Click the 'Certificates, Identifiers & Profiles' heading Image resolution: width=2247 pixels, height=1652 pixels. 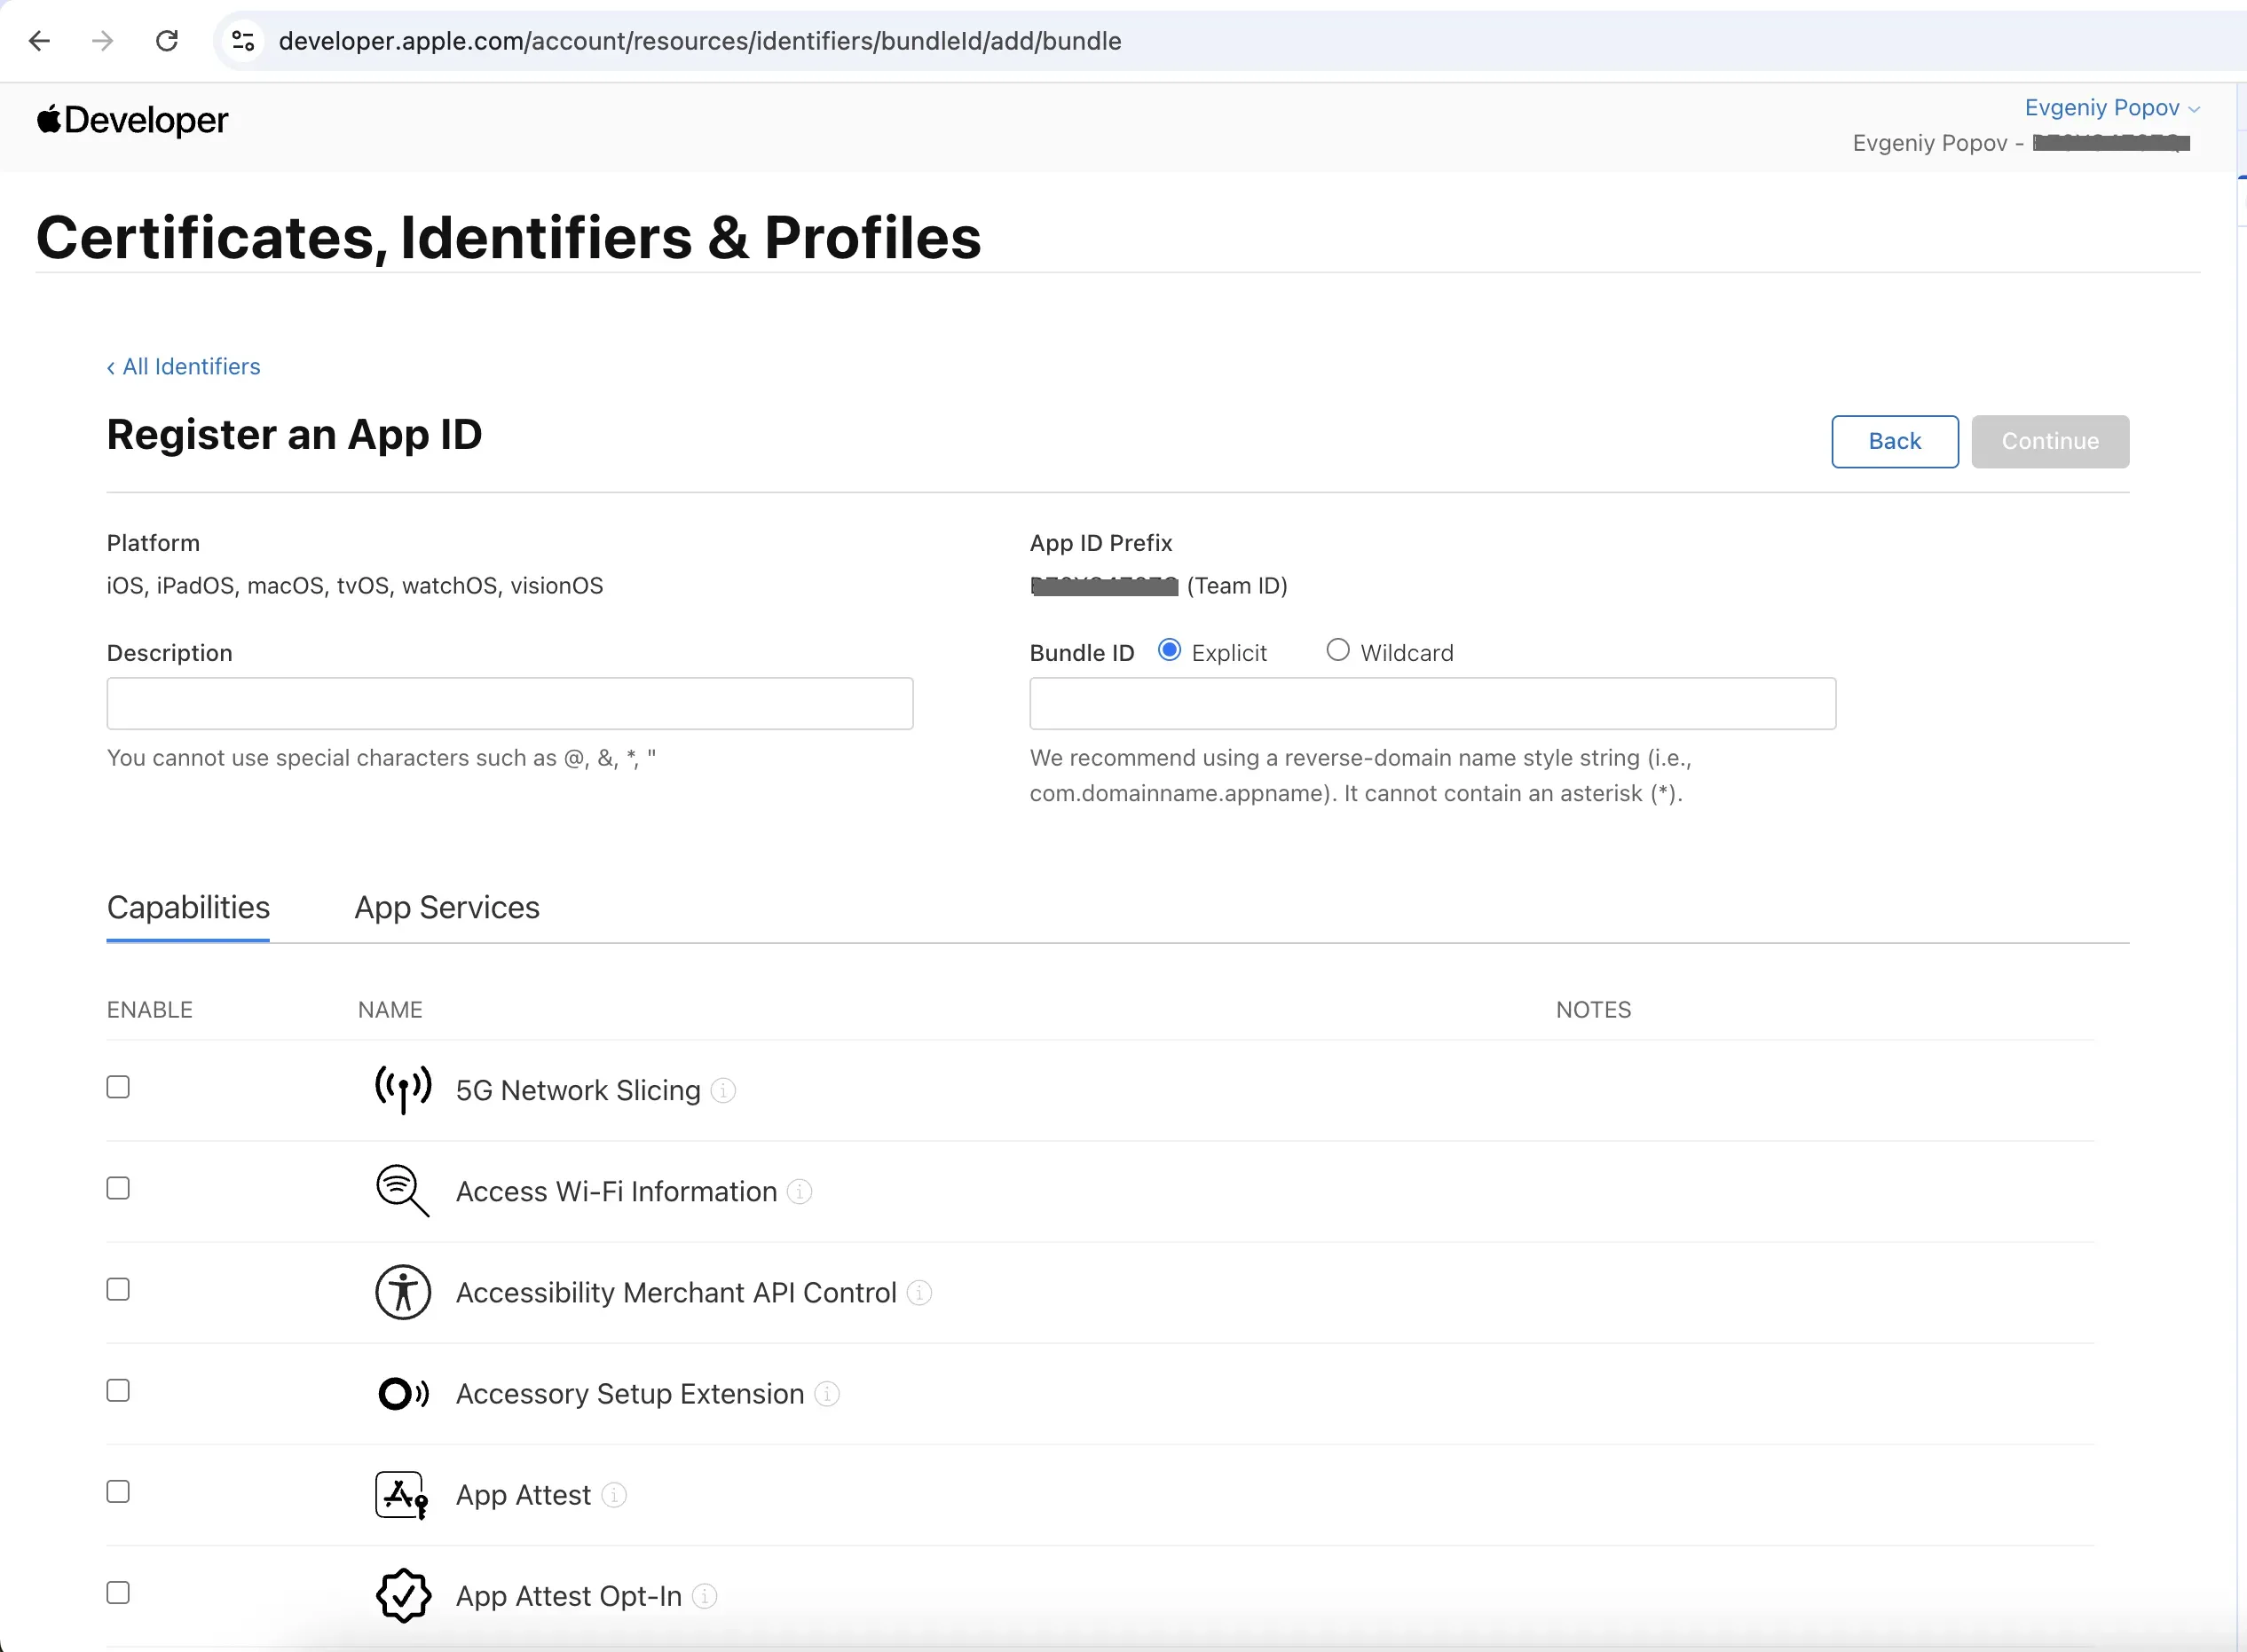tap(508, 238)
